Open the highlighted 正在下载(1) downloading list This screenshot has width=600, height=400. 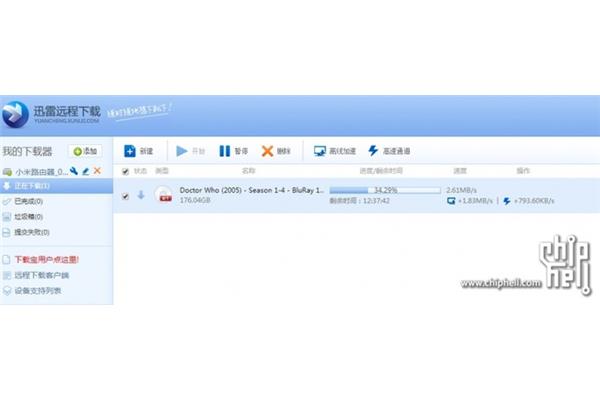pos(56,186)
